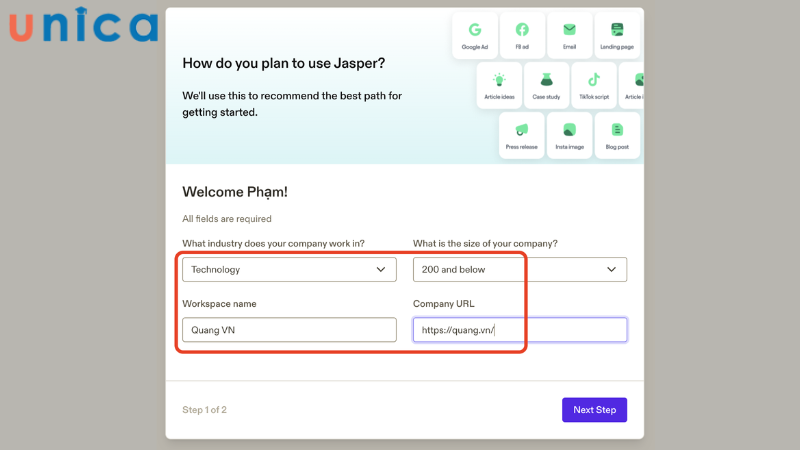Click the Step 1 of 2 indicator
This screenshot has height=450, width=800.
tap(204, 410)
